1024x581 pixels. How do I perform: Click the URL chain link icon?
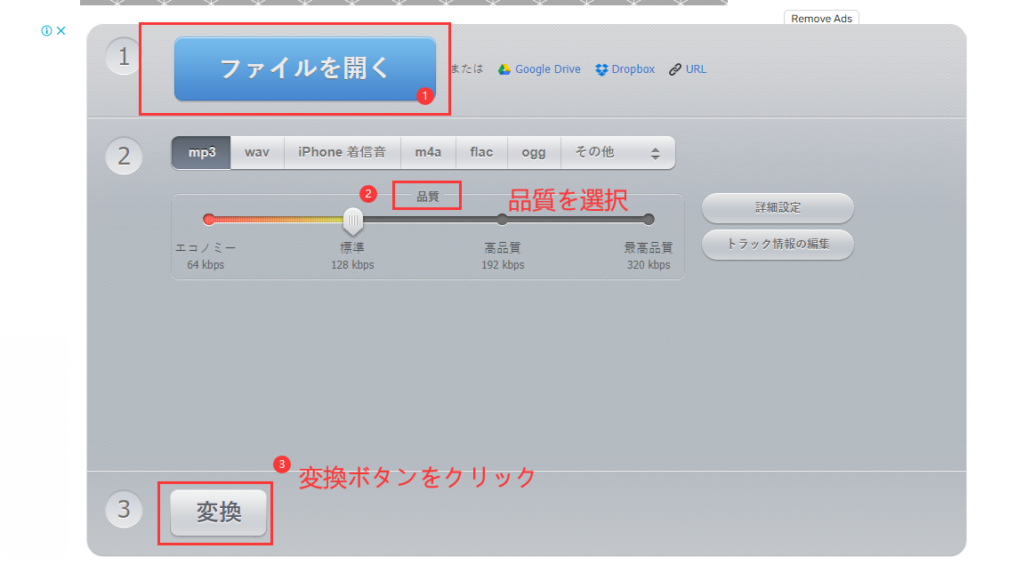coord(675,69)
